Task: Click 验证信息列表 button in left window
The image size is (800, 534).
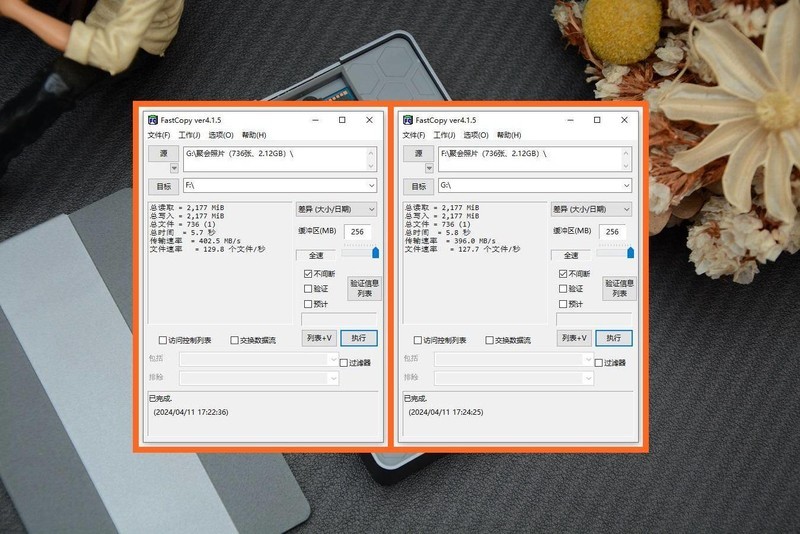Action: pyautogui.click(x=364, y=288)
